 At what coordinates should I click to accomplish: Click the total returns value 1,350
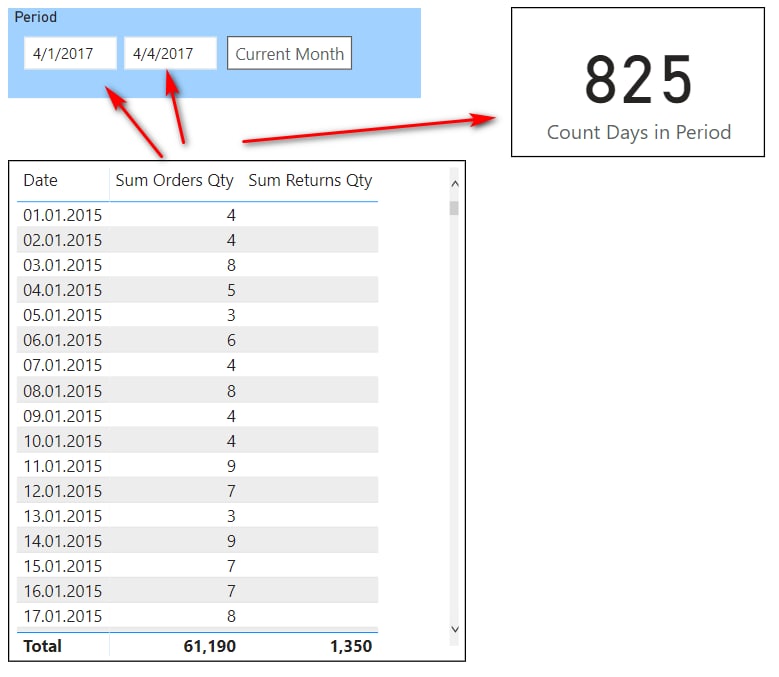point(351,646)
